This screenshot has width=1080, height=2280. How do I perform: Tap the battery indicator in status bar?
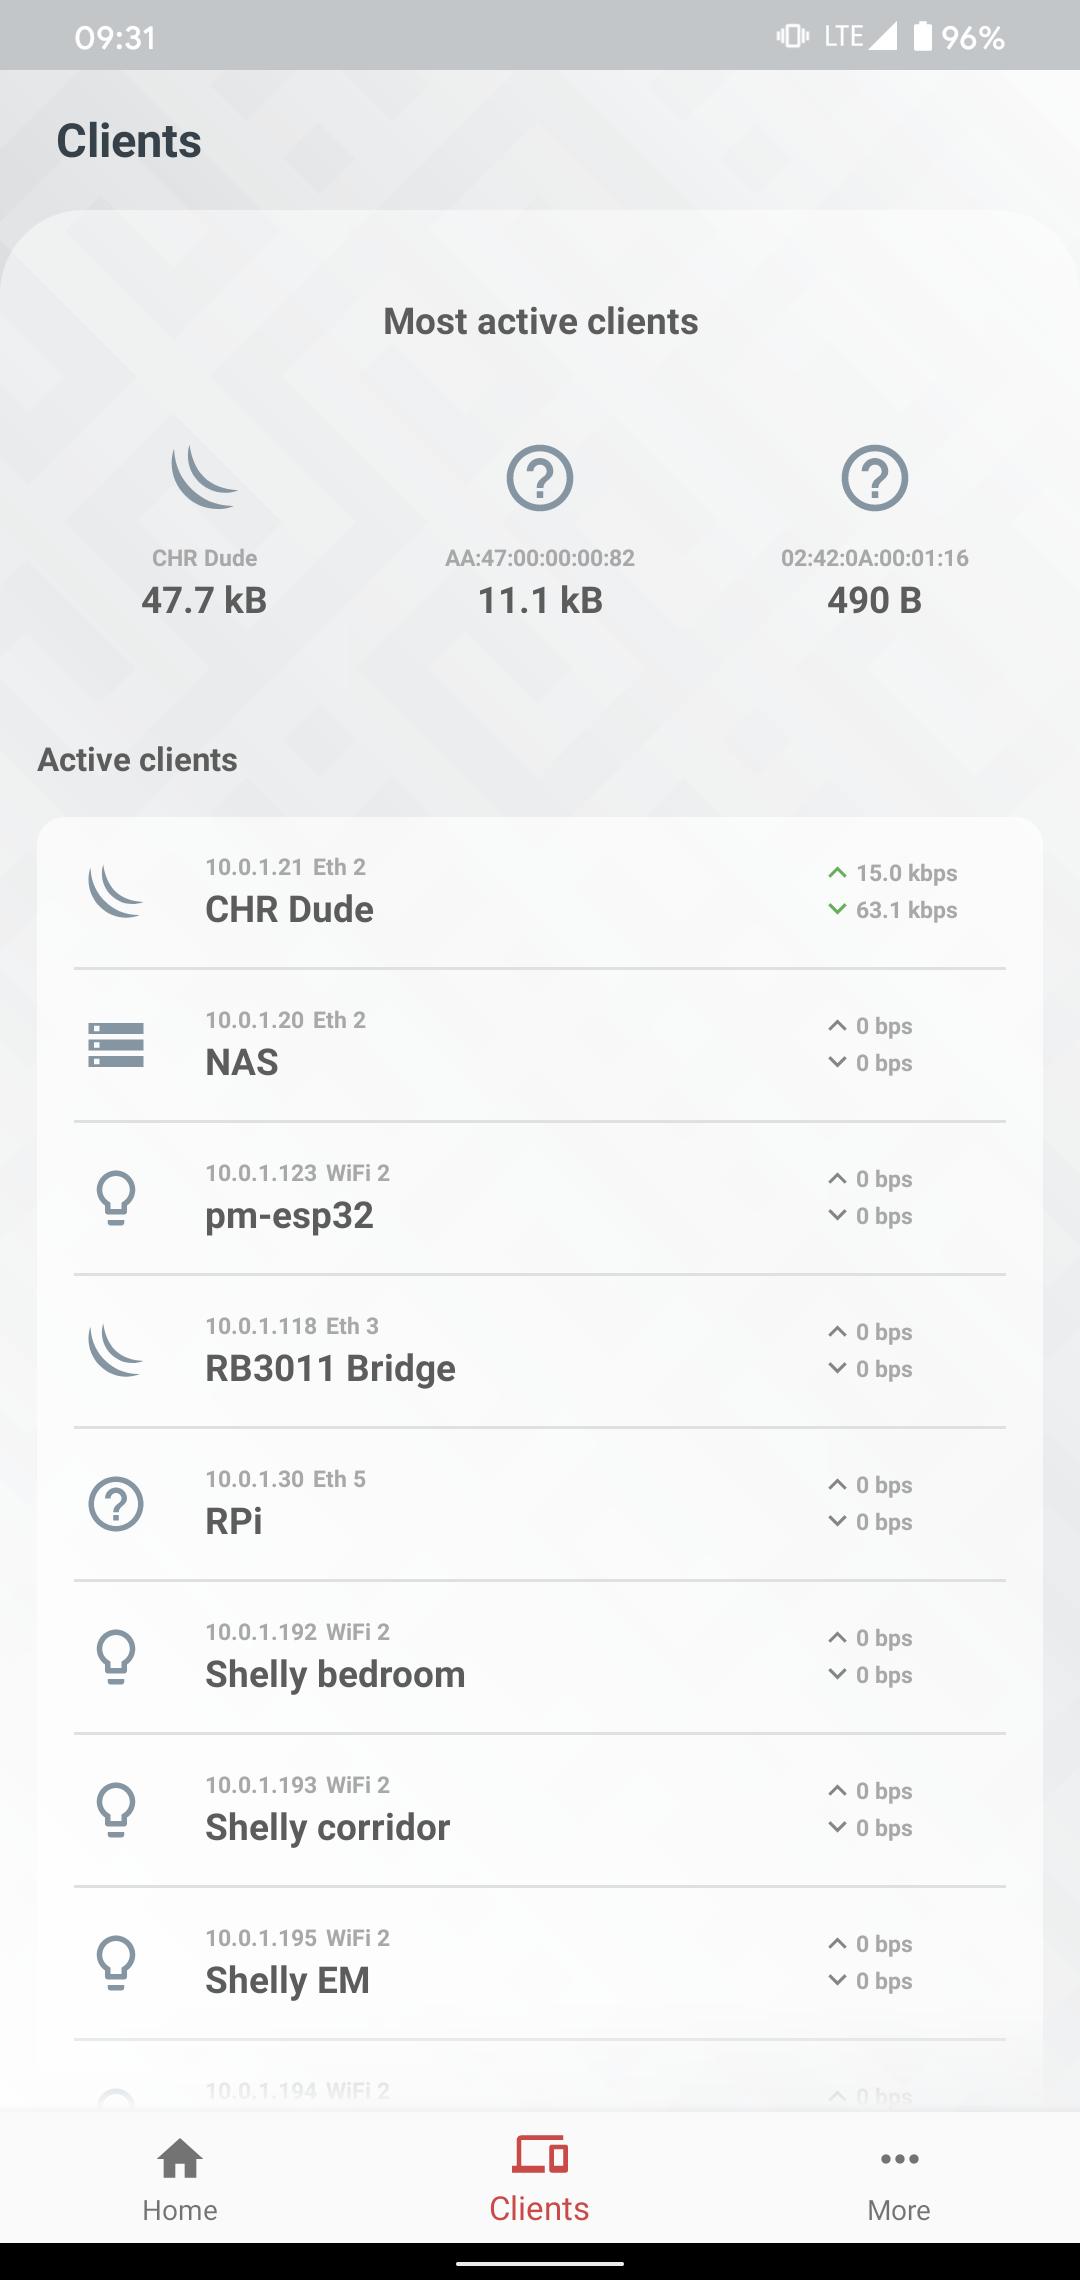pos(922,37)
